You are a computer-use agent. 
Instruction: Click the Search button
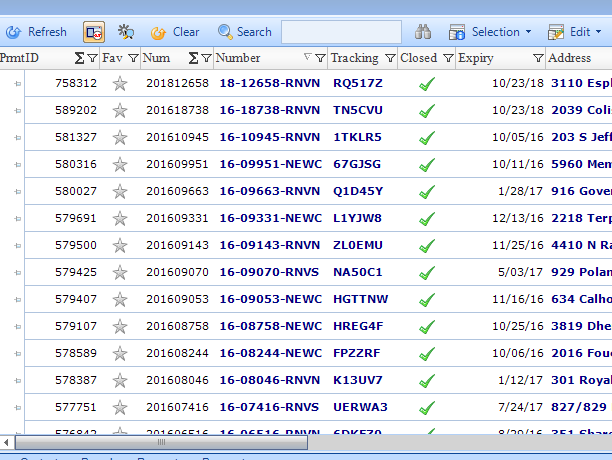(x=244, y=32)
